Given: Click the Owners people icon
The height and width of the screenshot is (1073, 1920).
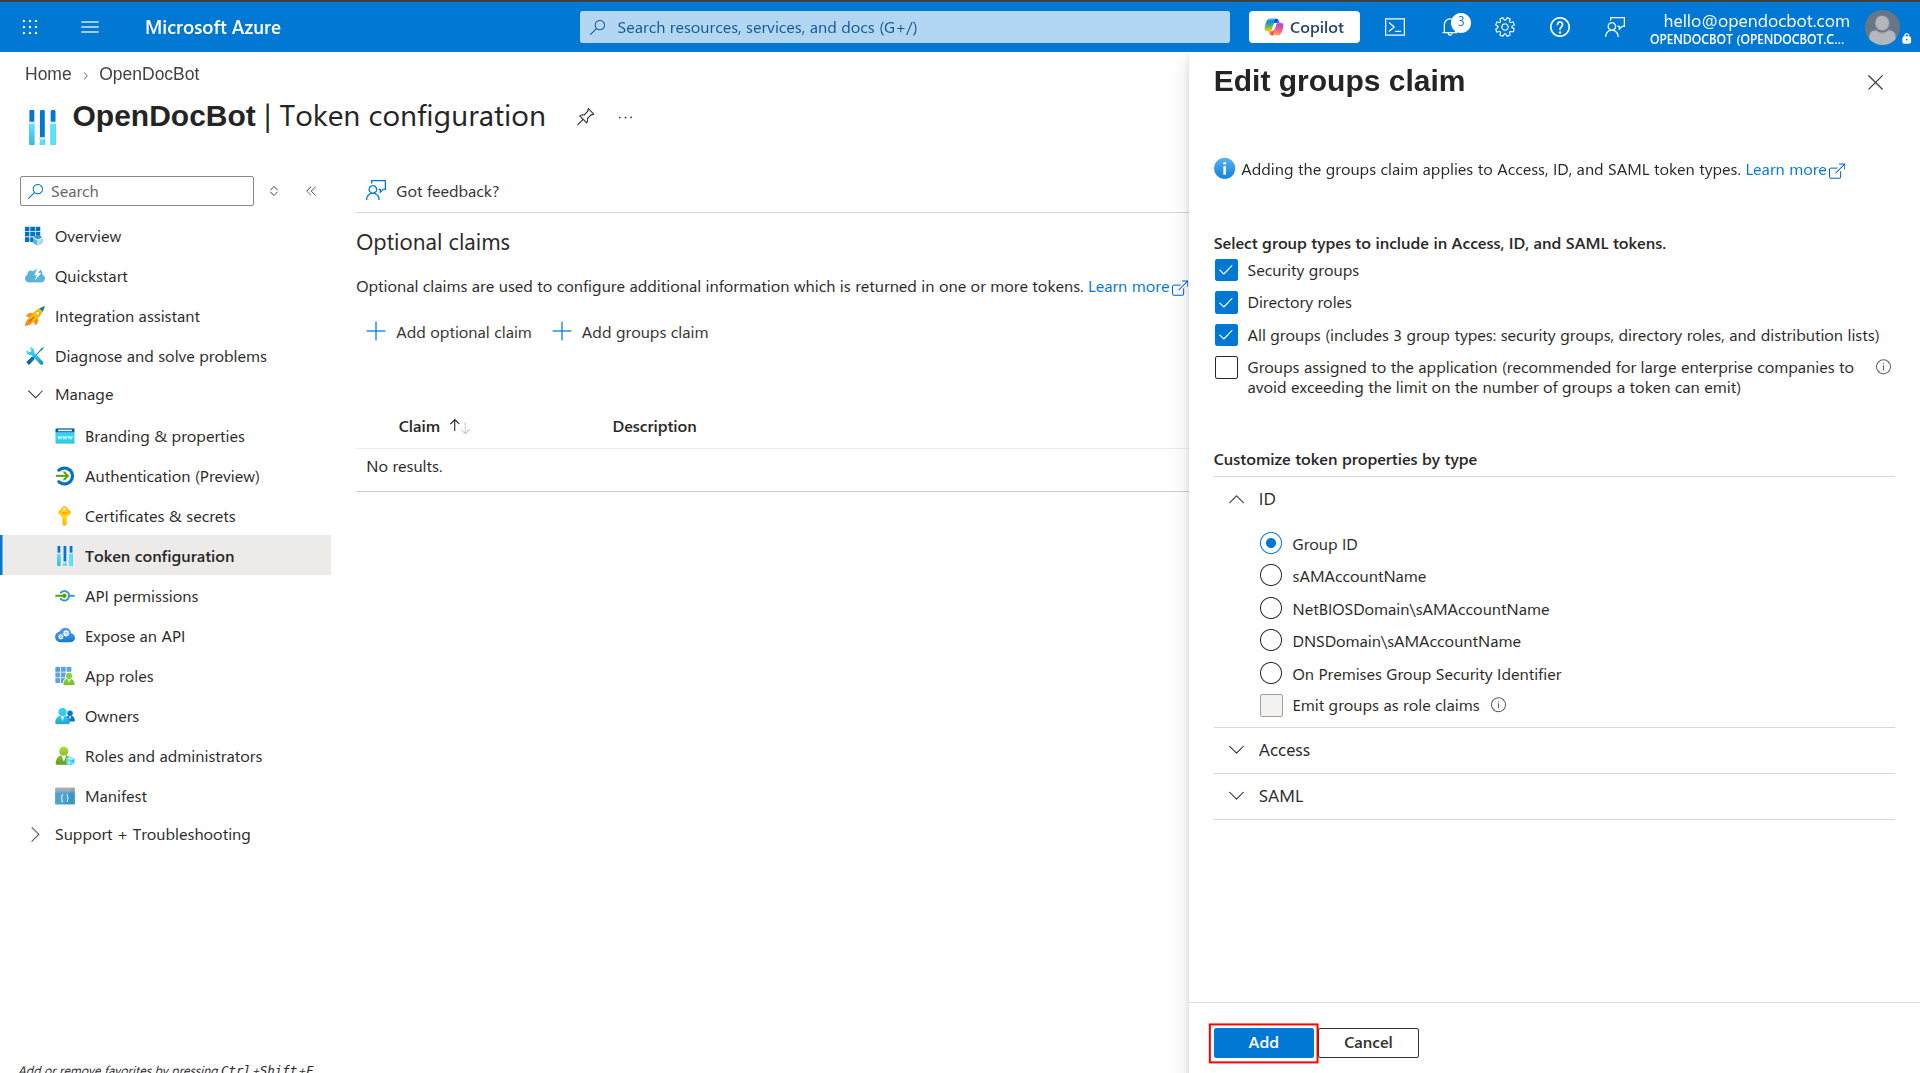Looking at the screenshot, I should pyautogui.click(x=65, y=716).
